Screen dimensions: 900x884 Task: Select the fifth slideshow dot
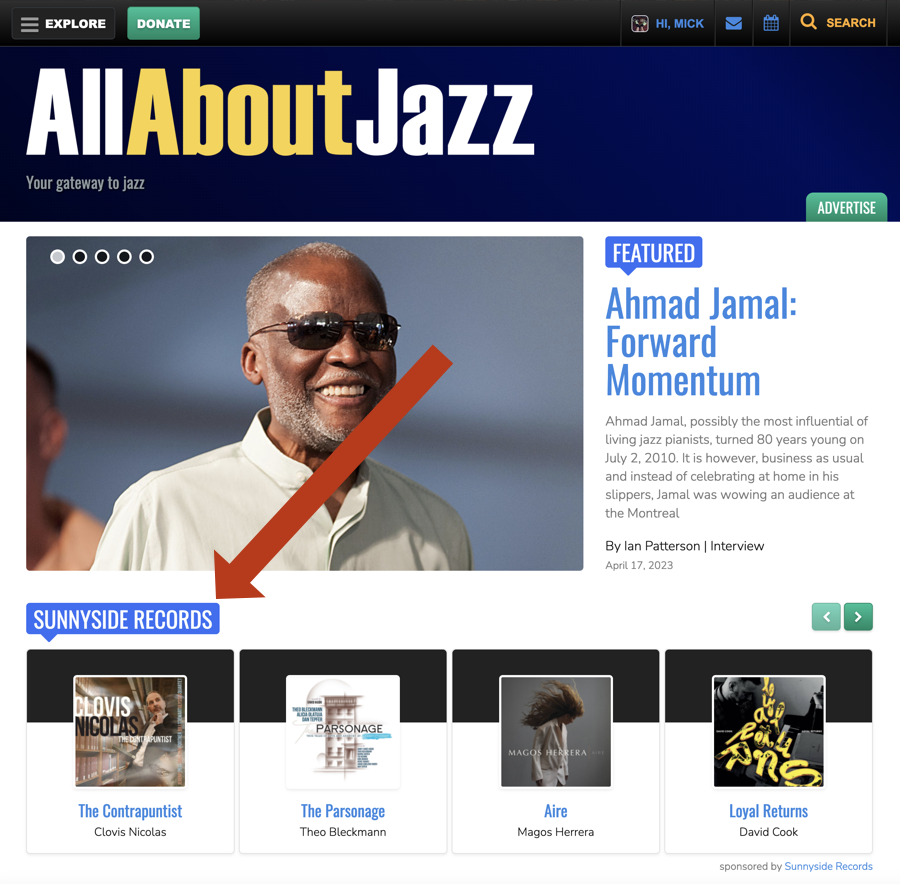(146, 257)
